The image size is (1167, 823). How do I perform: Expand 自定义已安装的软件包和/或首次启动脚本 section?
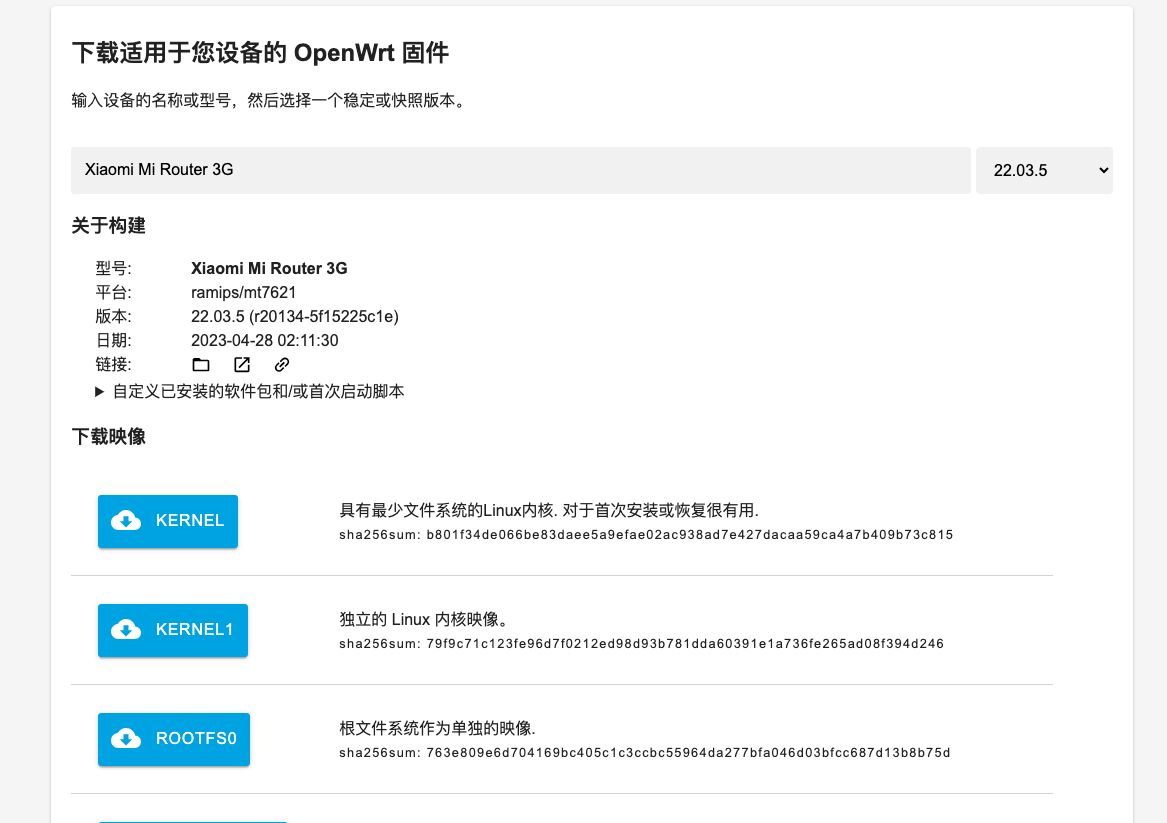coord(250,391)
